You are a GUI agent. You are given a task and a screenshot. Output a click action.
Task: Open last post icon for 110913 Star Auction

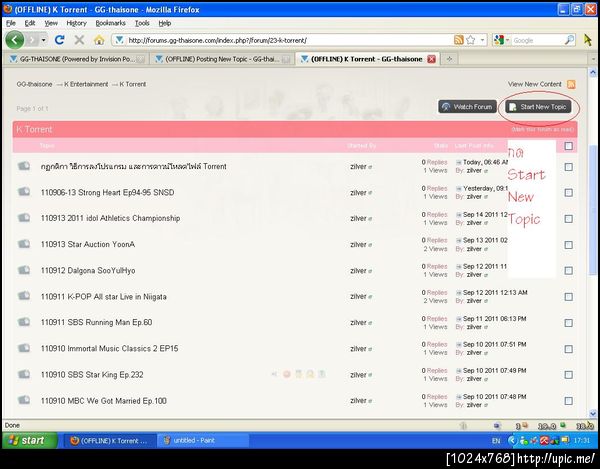click(458, 240)
